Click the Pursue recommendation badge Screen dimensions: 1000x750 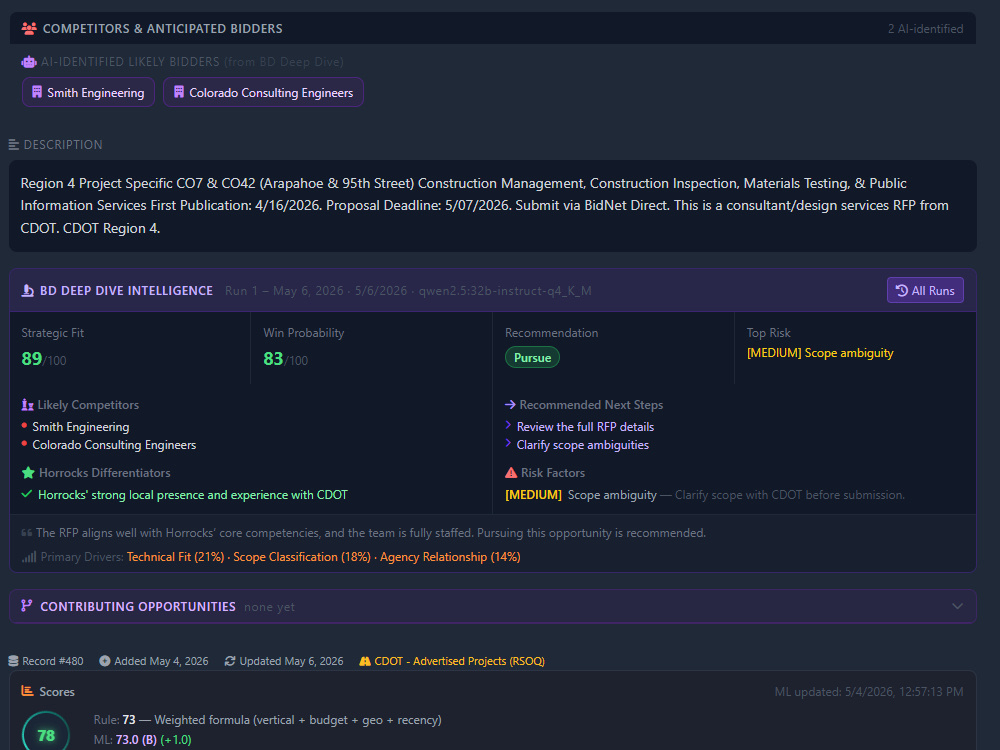coord(533,358)
